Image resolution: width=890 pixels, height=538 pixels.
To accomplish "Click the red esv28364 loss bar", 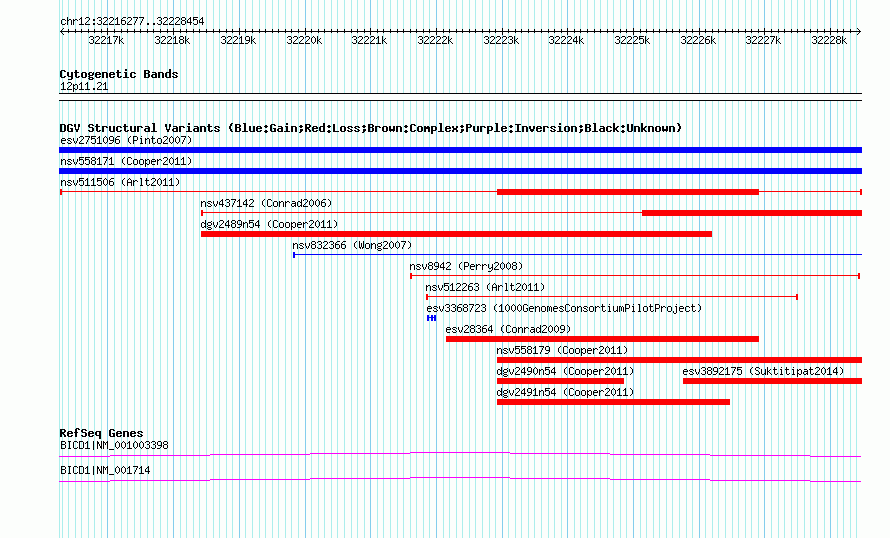I will point(602,339).
